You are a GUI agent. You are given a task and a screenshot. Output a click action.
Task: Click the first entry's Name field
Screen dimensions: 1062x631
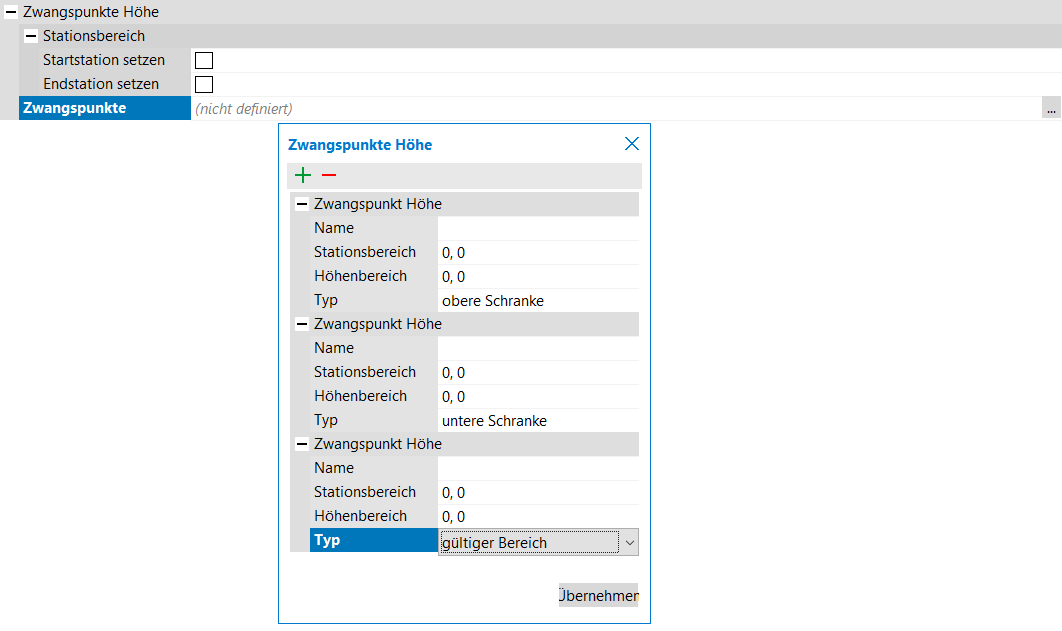point(537,229)
